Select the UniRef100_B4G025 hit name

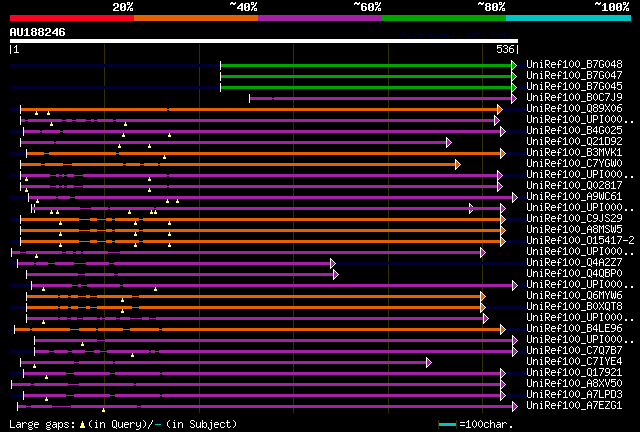point(574,131)
